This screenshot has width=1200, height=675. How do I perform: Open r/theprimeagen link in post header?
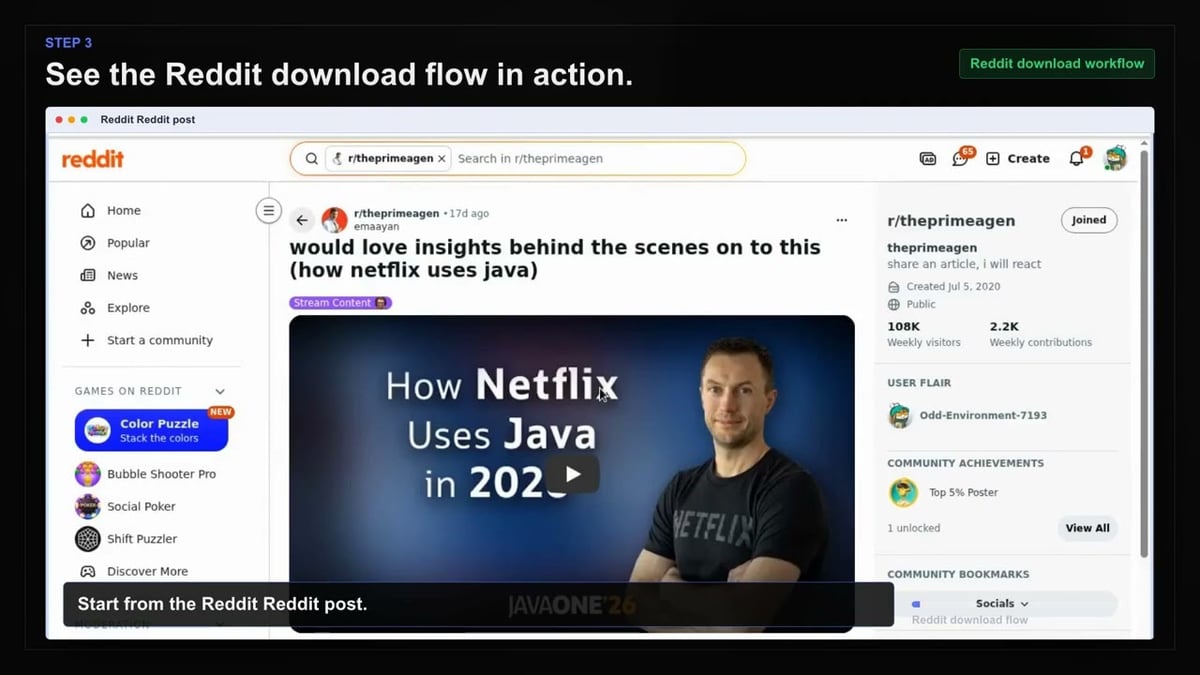click(x=396, y=213)
